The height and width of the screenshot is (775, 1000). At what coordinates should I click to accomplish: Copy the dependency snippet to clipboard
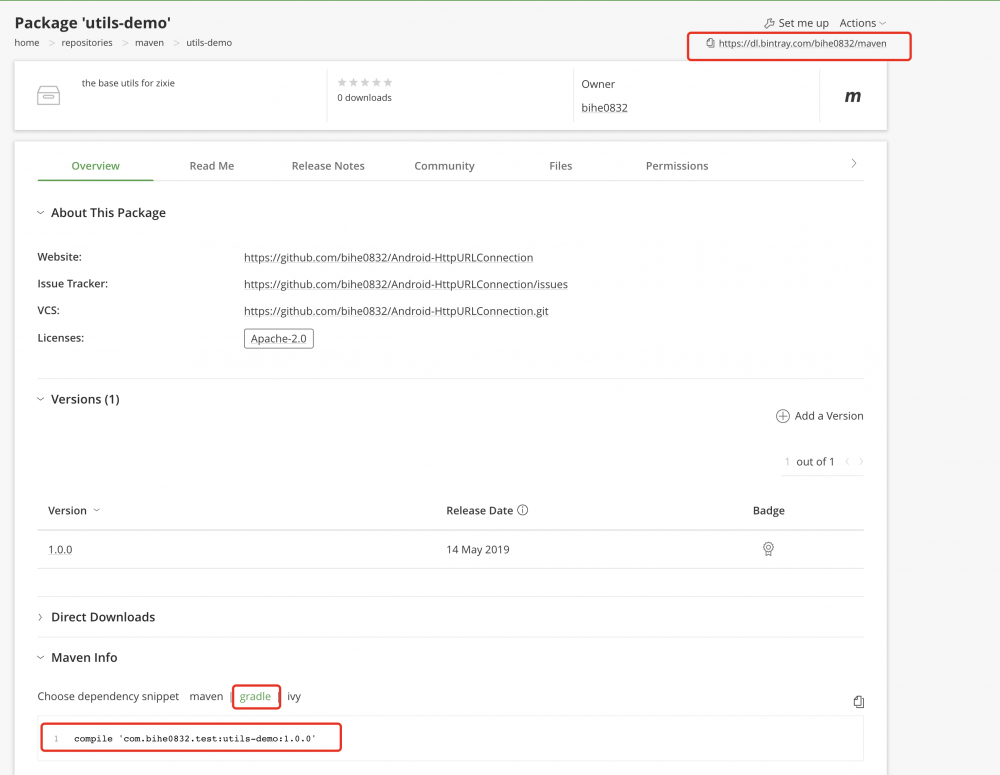pyautogui.click(x=858, y=702)
